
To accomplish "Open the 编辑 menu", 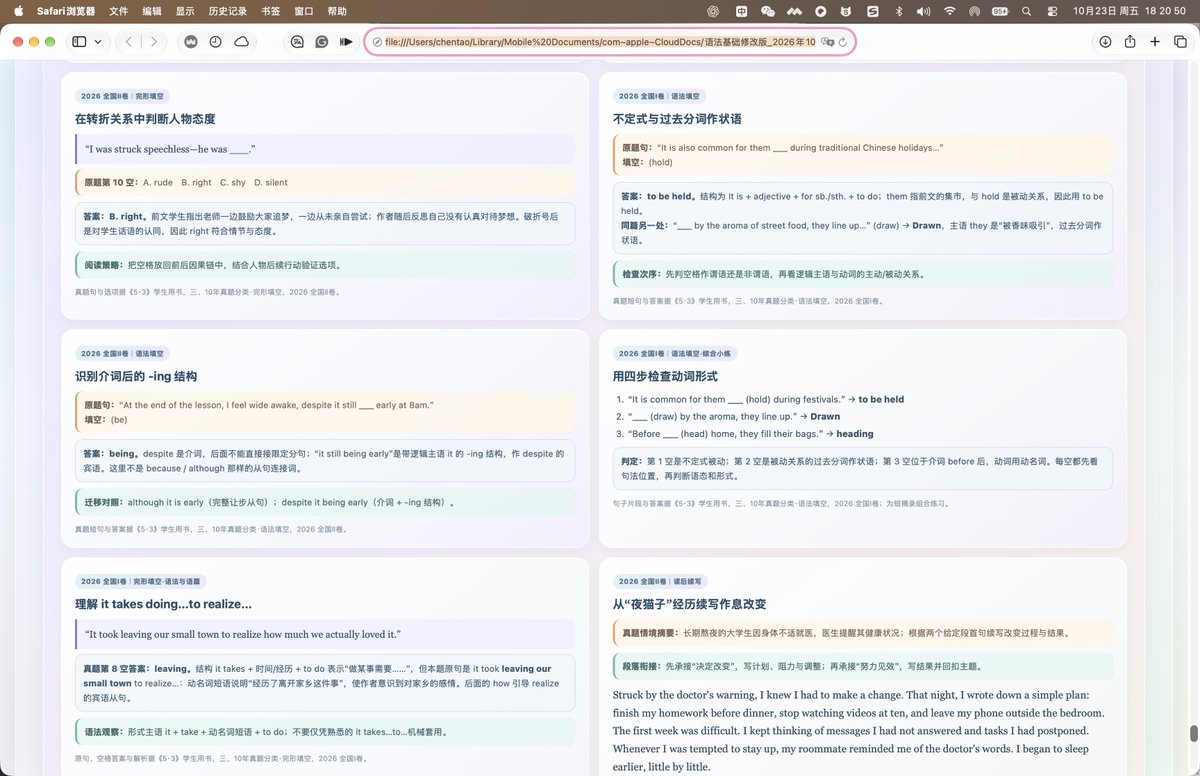I will (152, 11).
